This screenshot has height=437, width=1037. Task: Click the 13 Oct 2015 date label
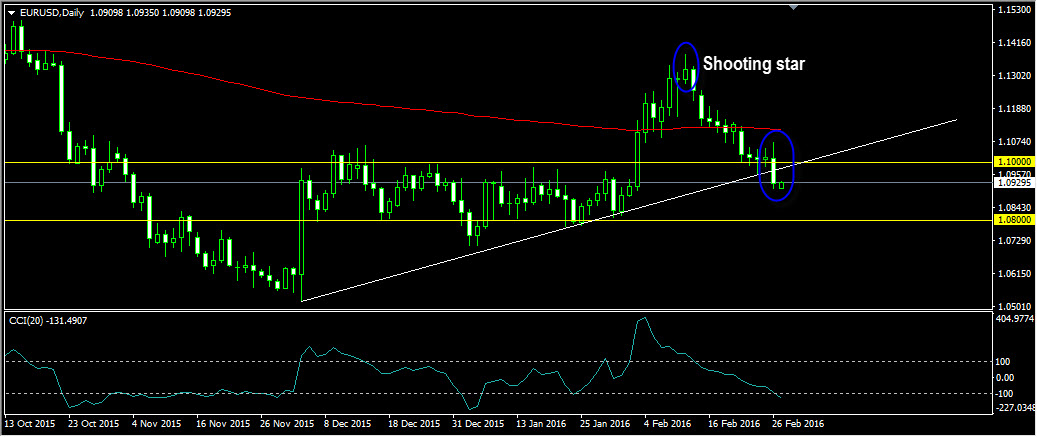[29, 423]
